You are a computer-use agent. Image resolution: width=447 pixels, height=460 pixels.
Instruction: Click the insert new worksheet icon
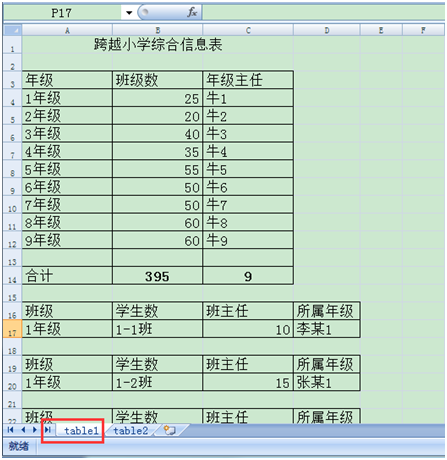170,430
